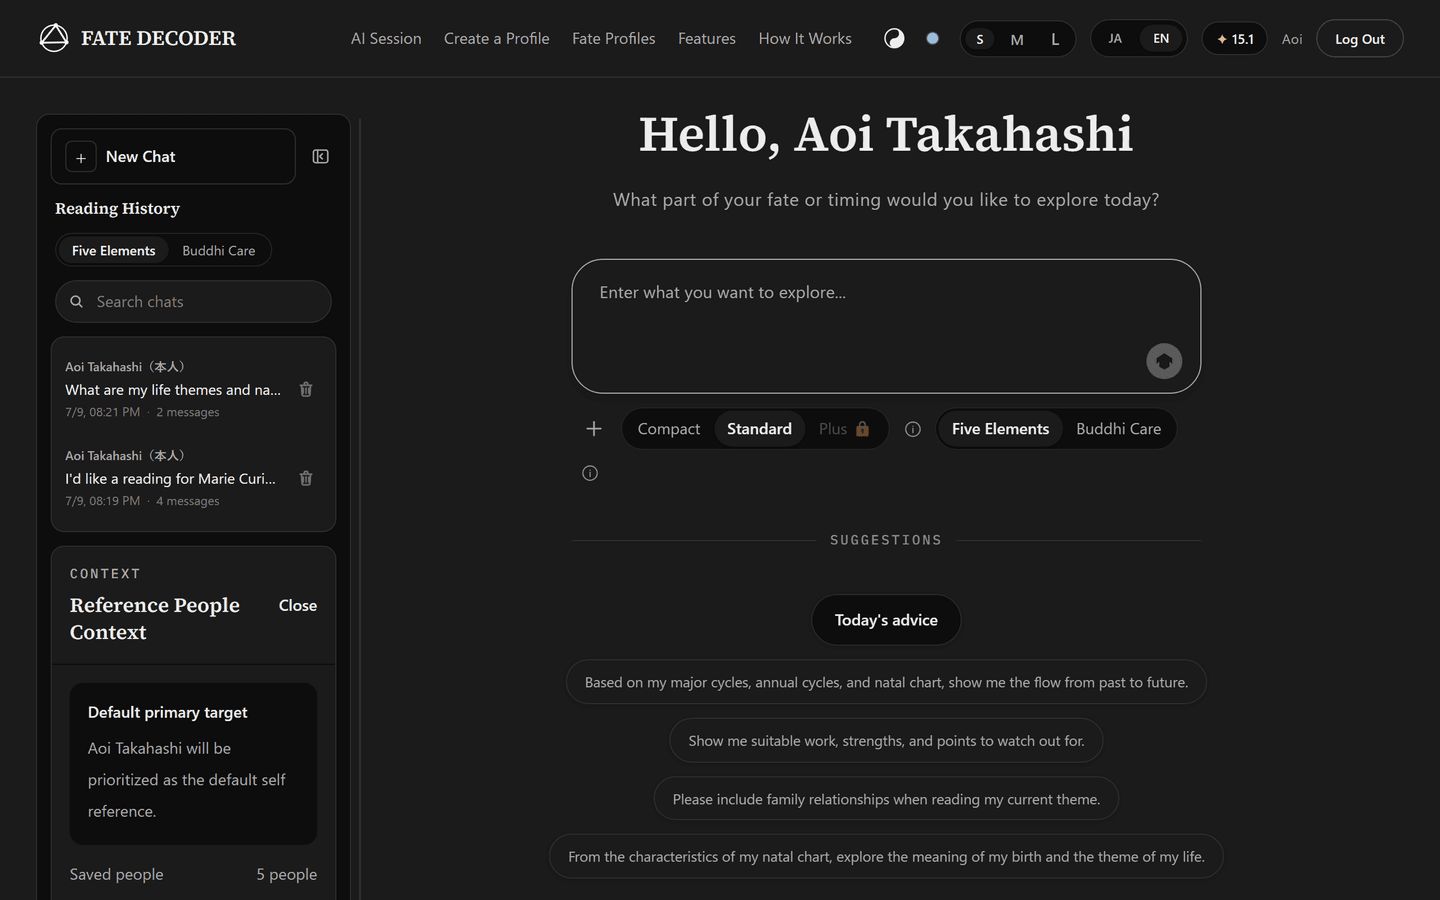Image resolution: width=1440 pixels, height=900 pixels.
Task: Select Compact response mode
Action: 669,429
